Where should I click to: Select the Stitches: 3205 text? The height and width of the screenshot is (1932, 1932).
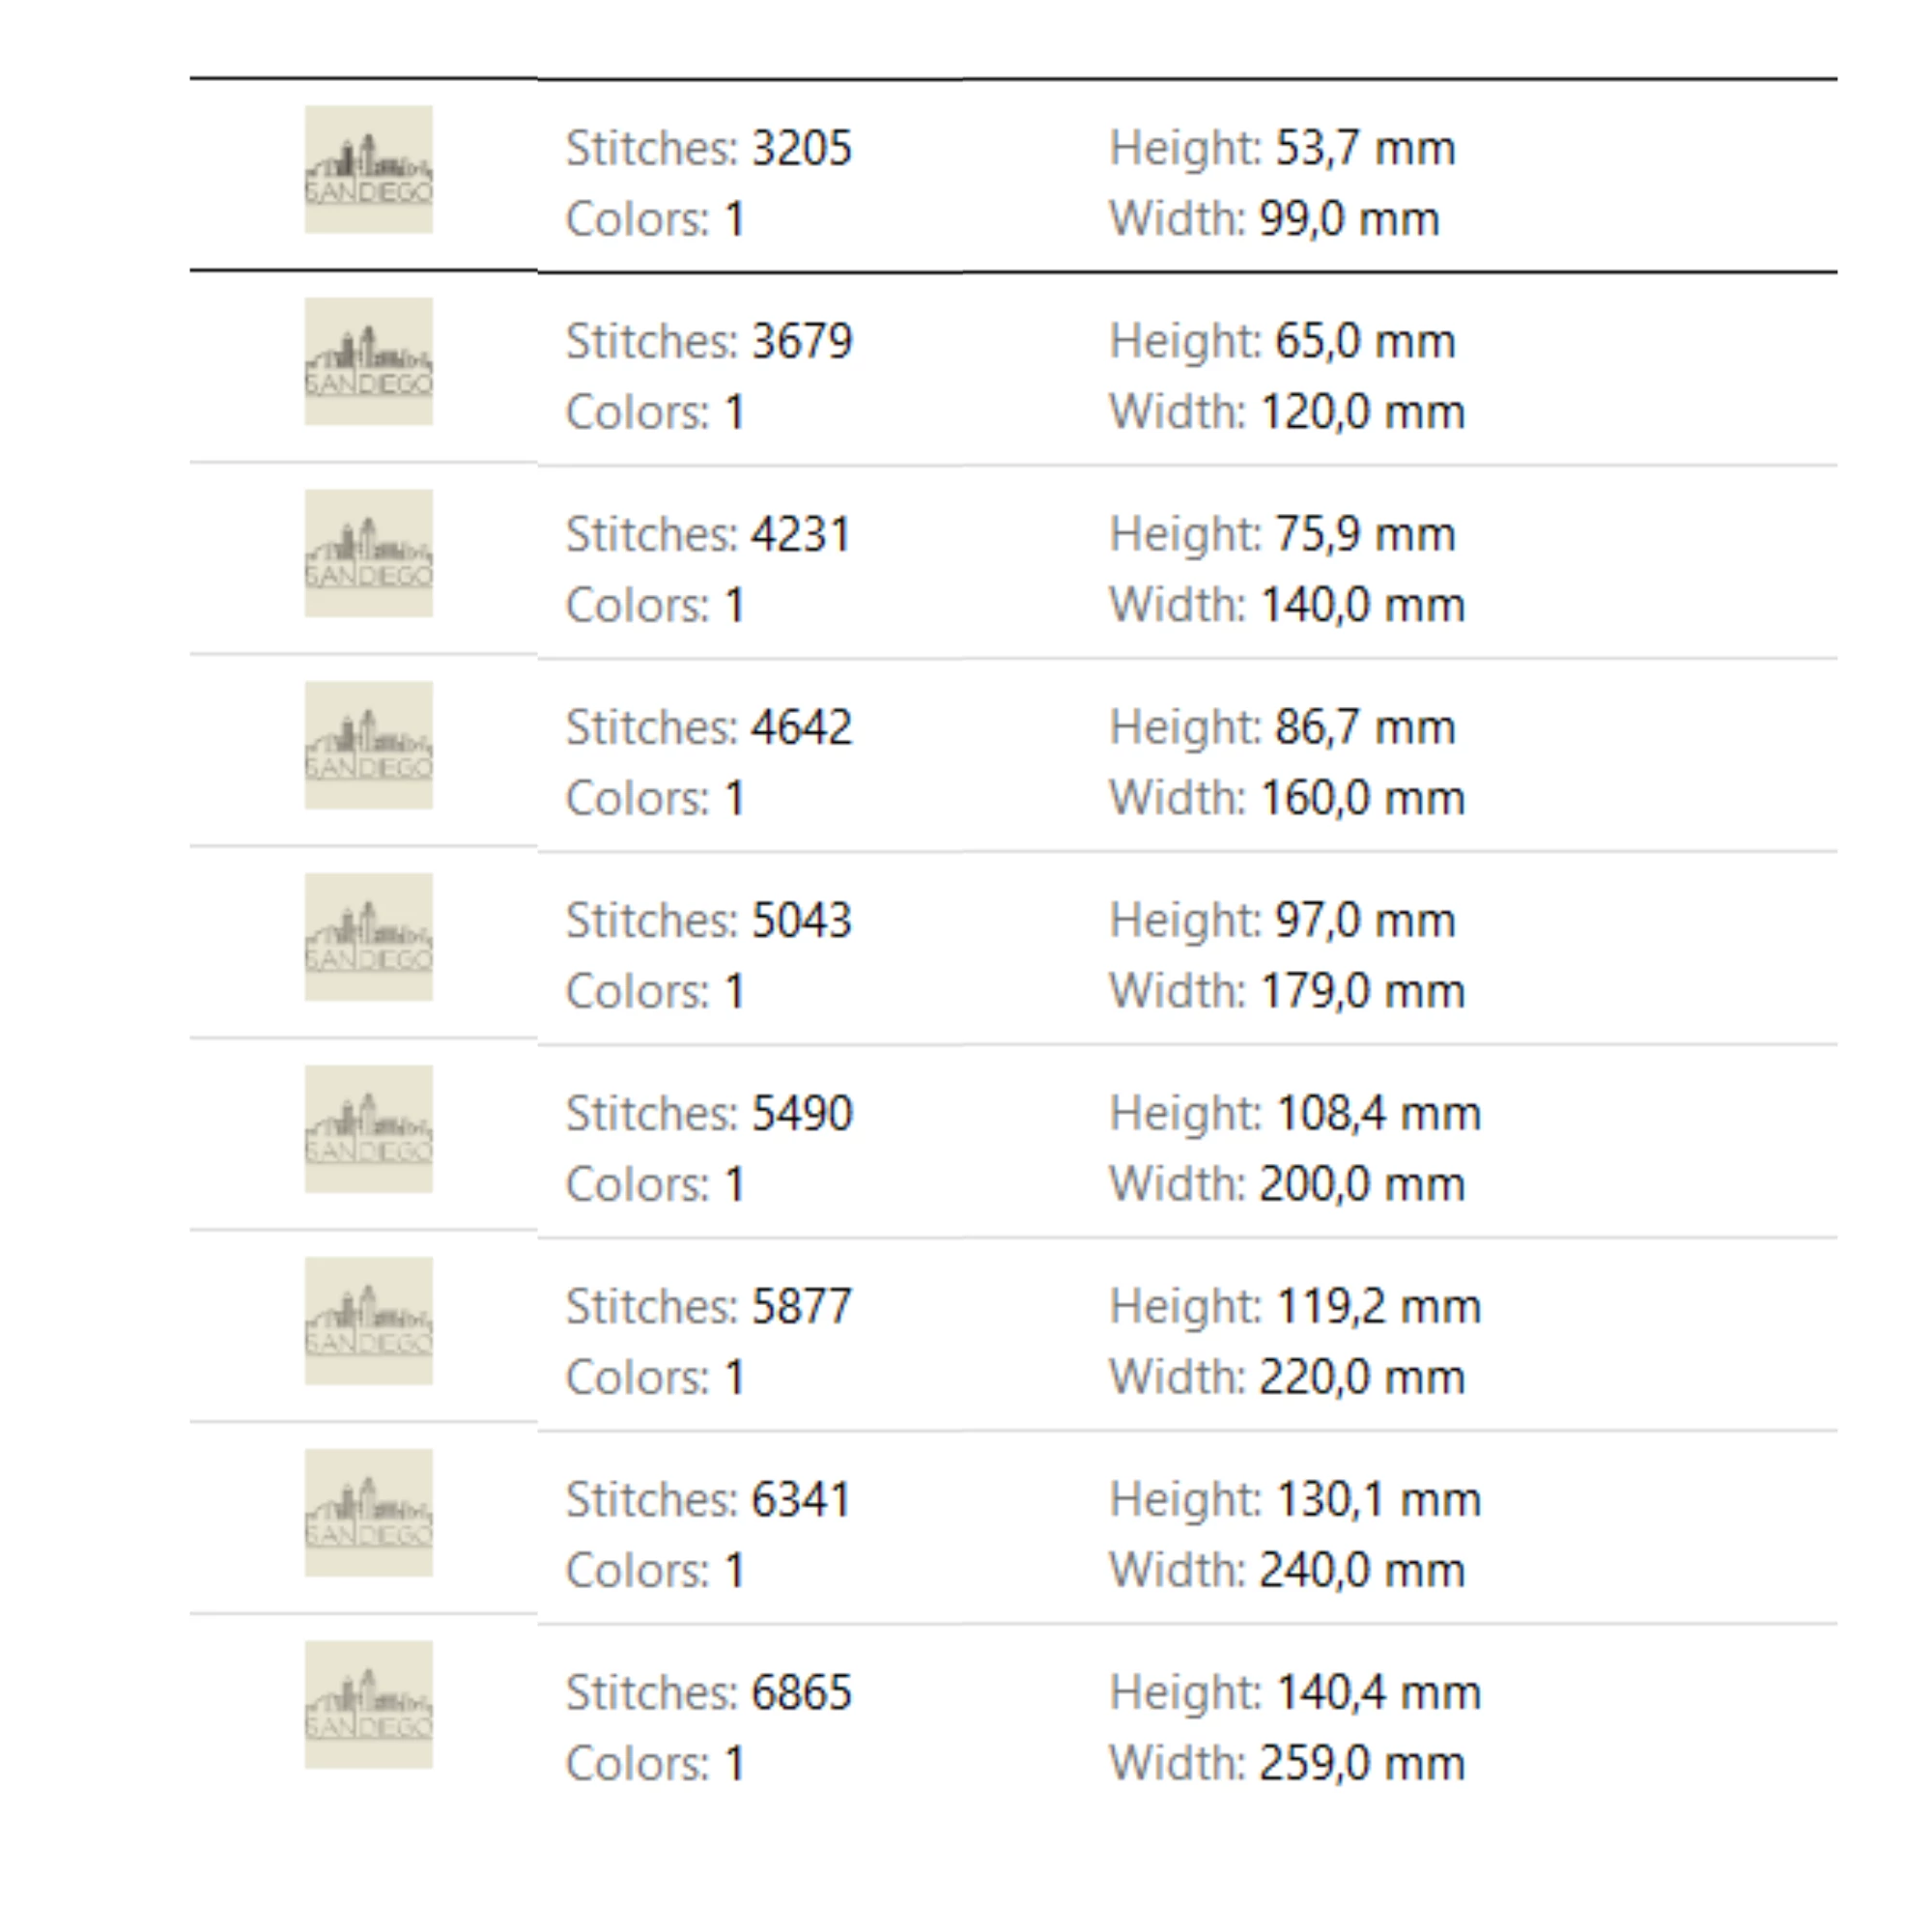[x=708, y=149]
